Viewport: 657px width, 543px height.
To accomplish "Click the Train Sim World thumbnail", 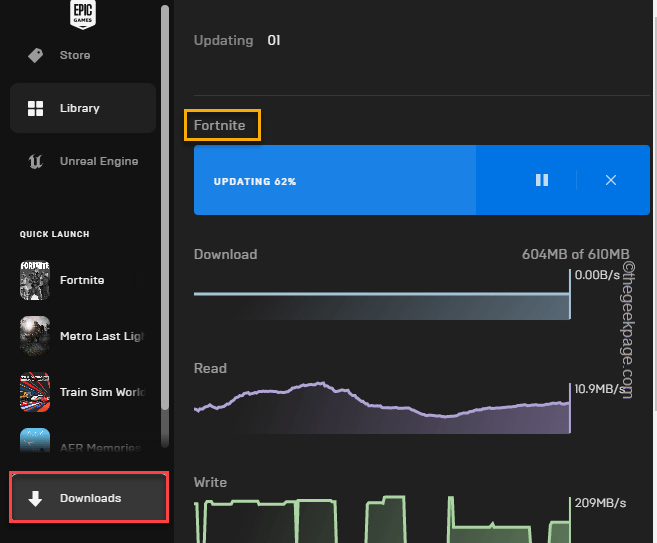I will tap(36, 392).
